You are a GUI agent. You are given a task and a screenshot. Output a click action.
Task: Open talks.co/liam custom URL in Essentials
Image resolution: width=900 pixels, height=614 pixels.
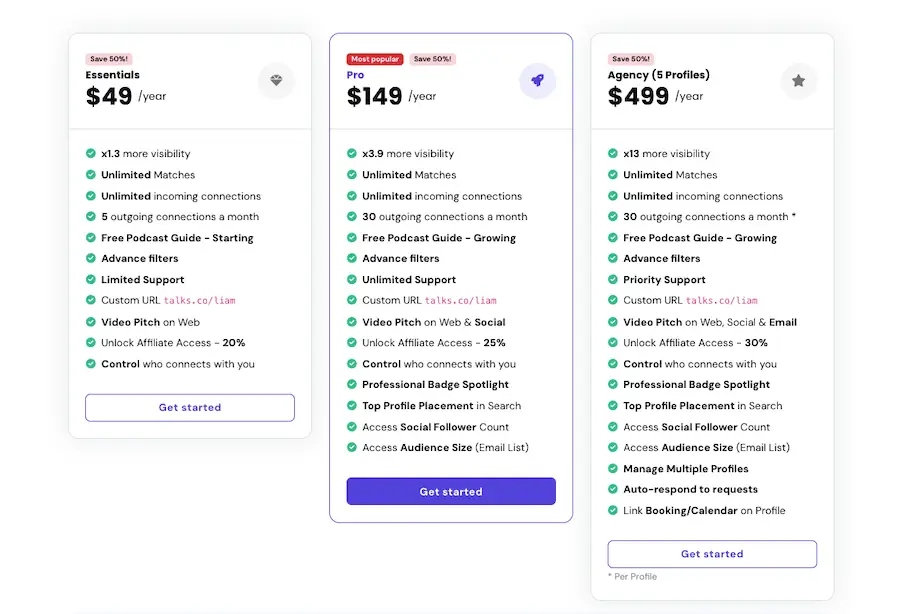tap(200, 300)
